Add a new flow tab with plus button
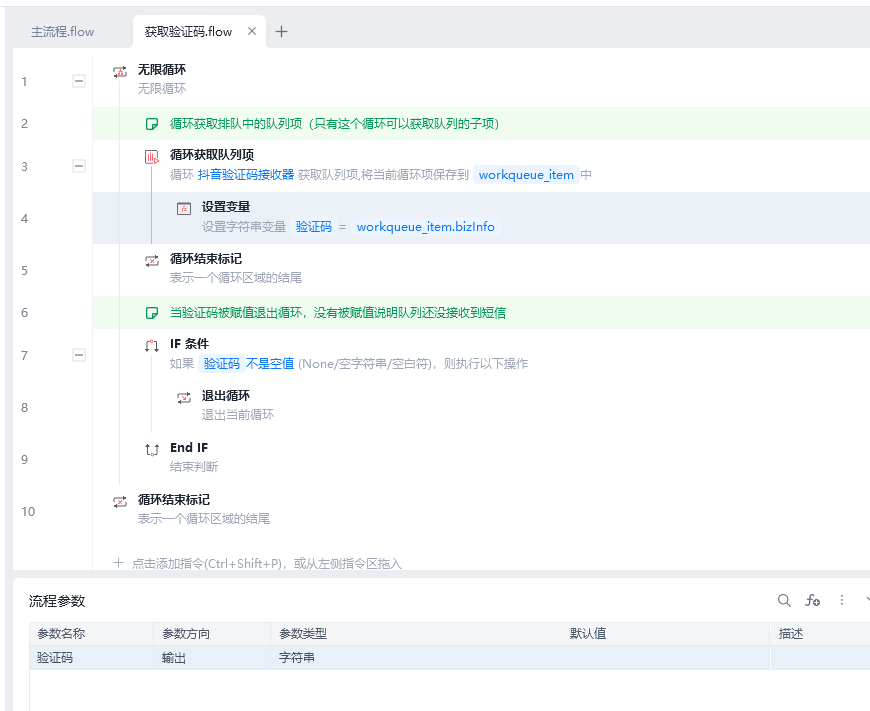The height and width of the screenshot is (711, 870). pos(281,32)
